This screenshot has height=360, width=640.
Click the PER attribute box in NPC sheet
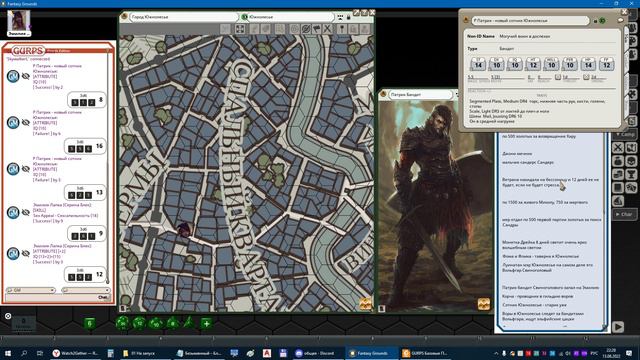point(570,64)
